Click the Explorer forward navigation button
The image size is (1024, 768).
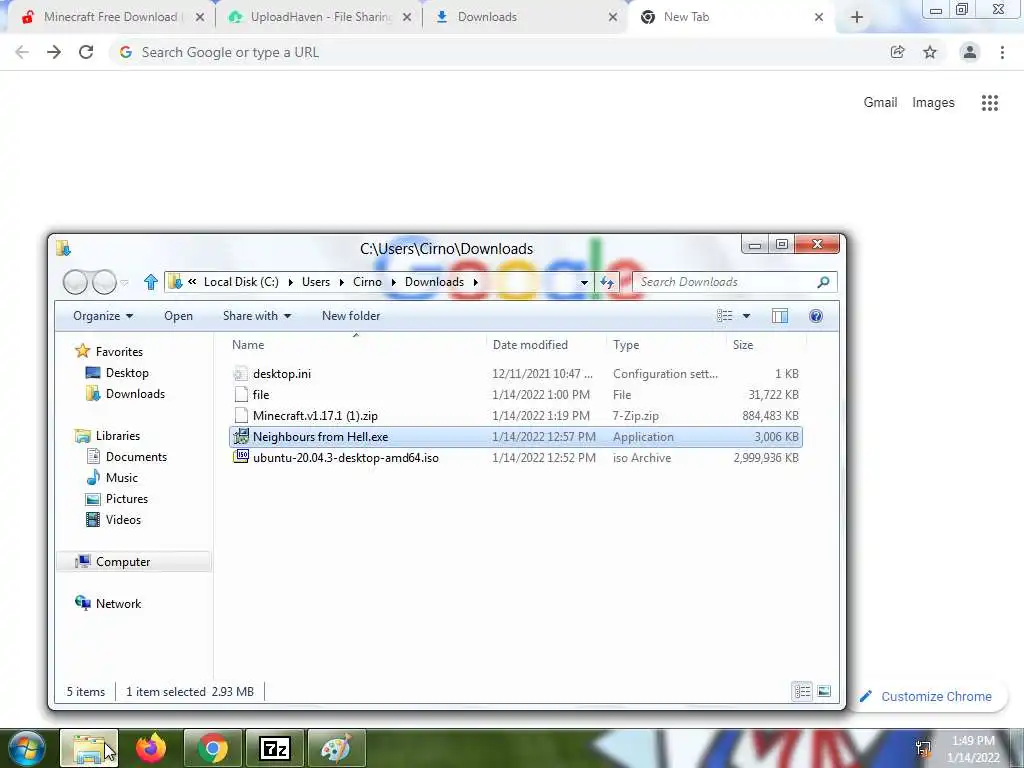104,282
